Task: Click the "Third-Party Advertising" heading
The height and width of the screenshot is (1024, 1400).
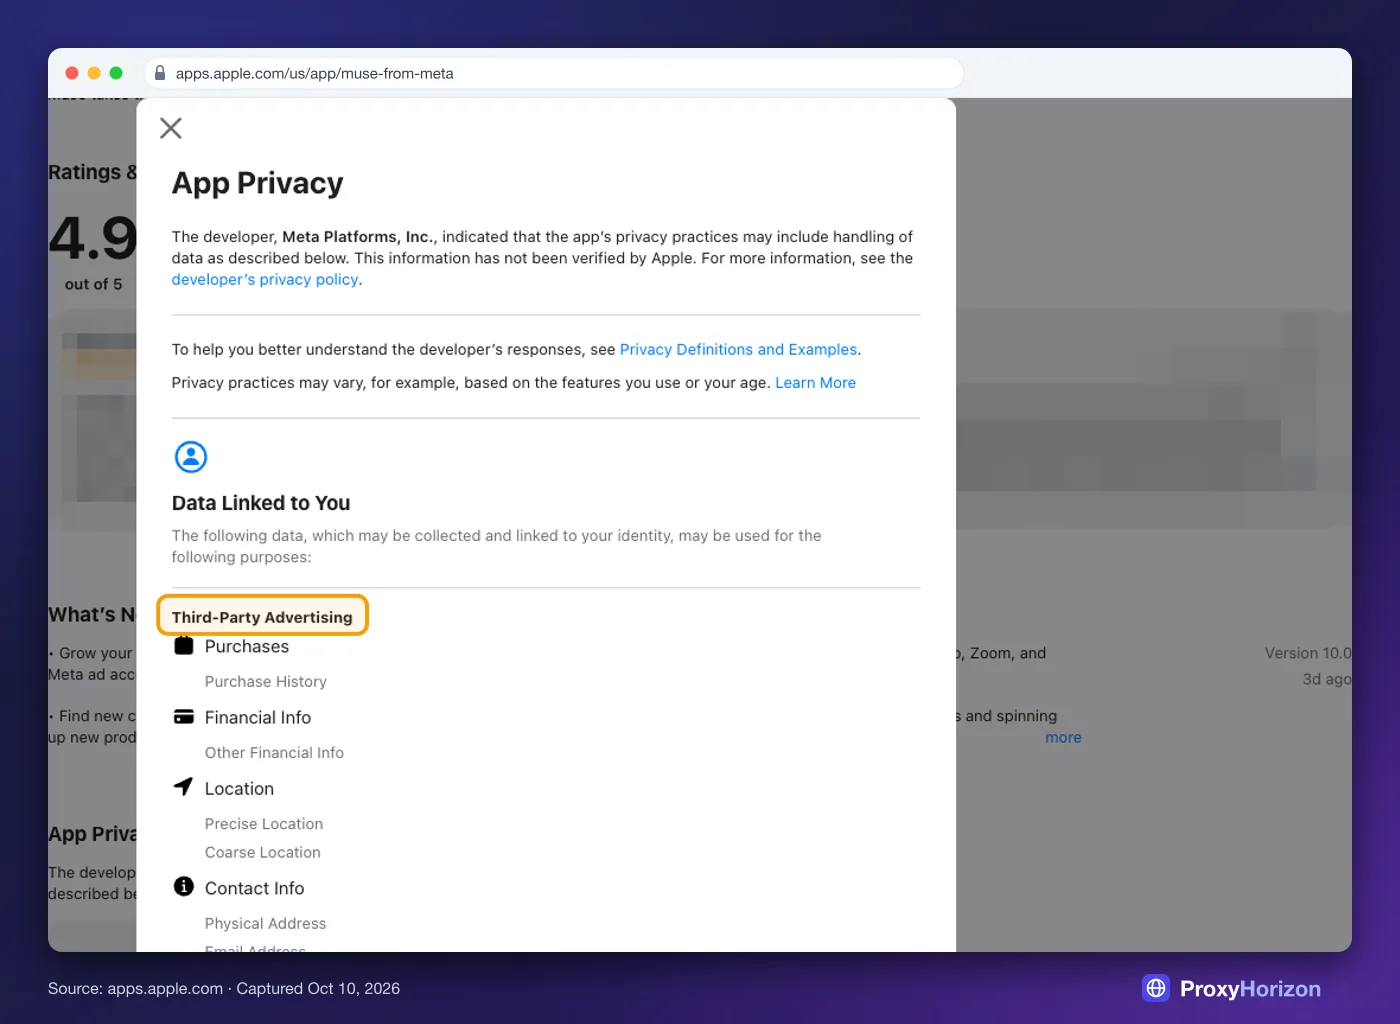Action: click(x=262, y=617)
